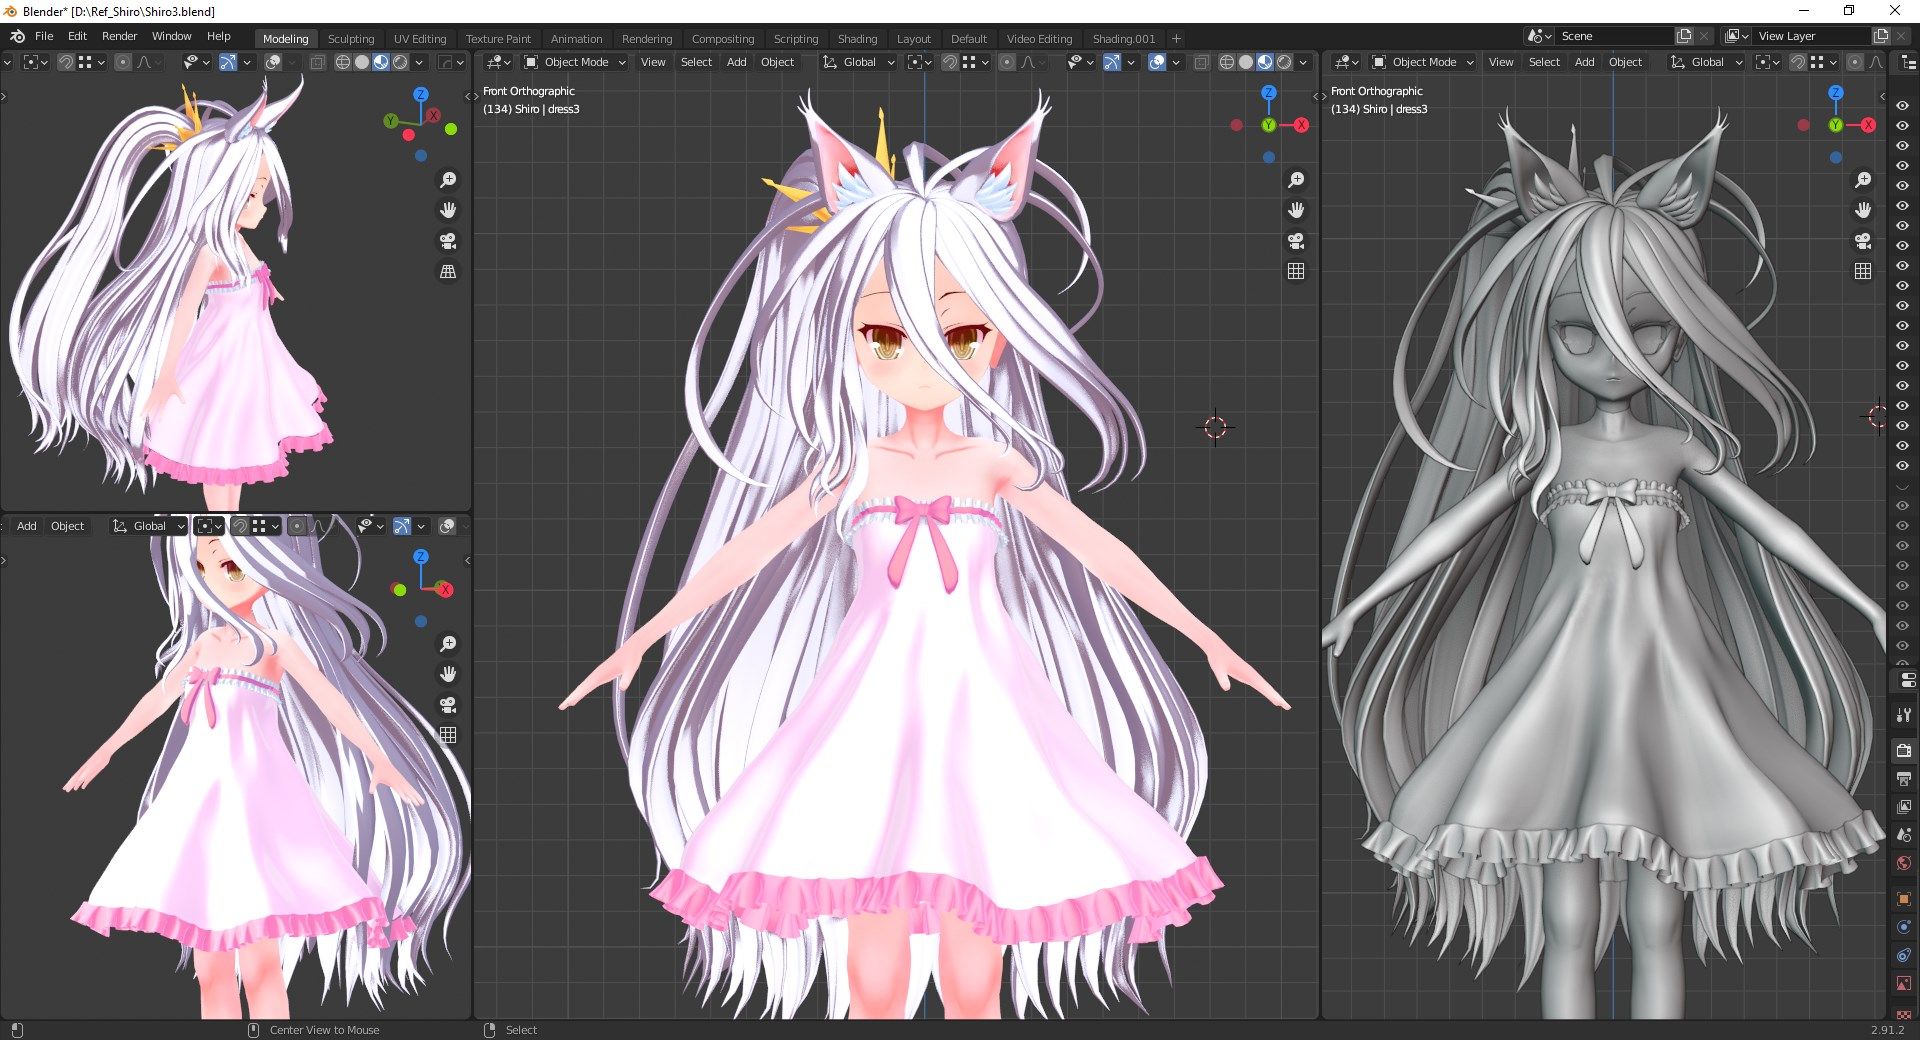
Task: Open Global orientation dropdown in bottom-left viewport
Action: (x=148, y=526)
